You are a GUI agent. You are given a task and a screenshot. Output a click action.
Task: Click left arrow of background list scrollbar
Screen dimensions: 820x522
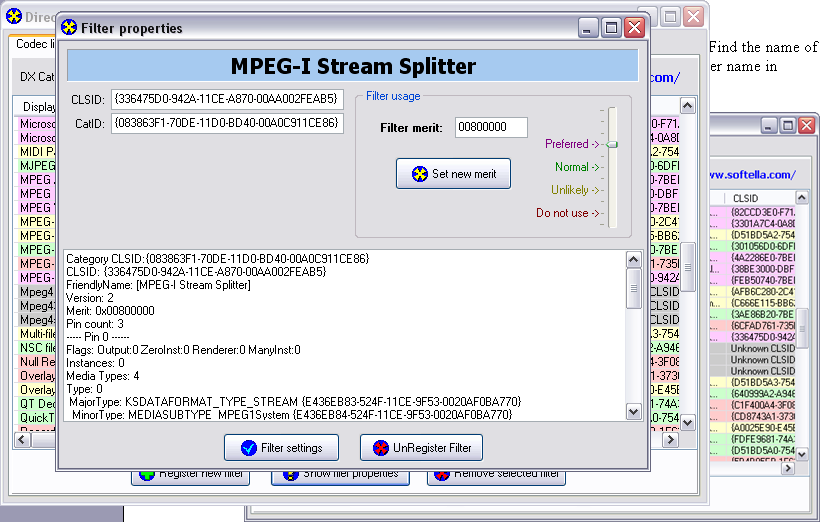click(x=22, y=440)
